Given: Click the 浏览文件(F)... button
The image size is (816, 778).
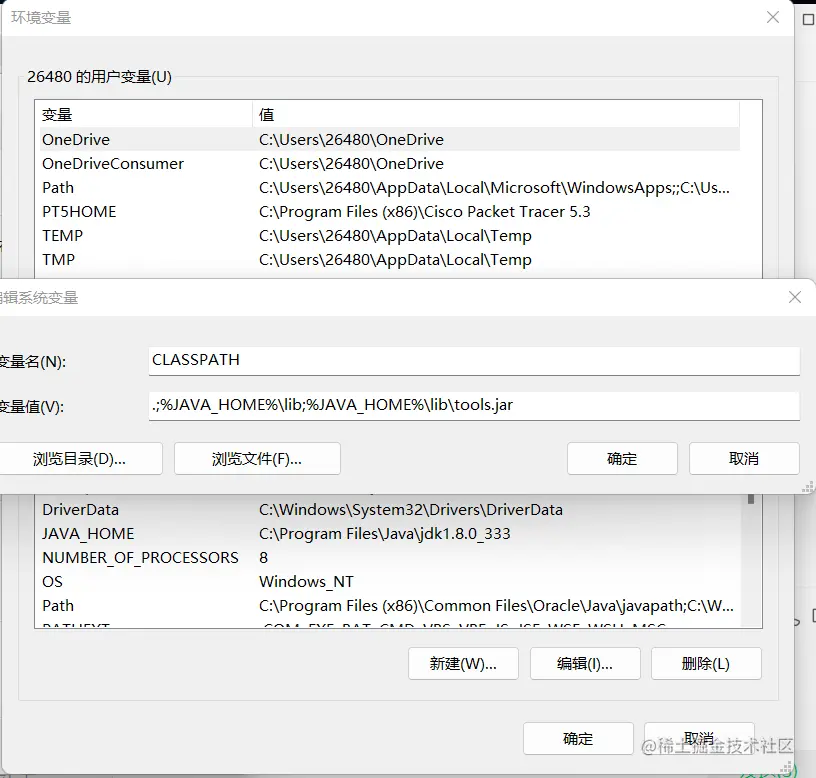Looking at the screenshot, I should point(256,458).
